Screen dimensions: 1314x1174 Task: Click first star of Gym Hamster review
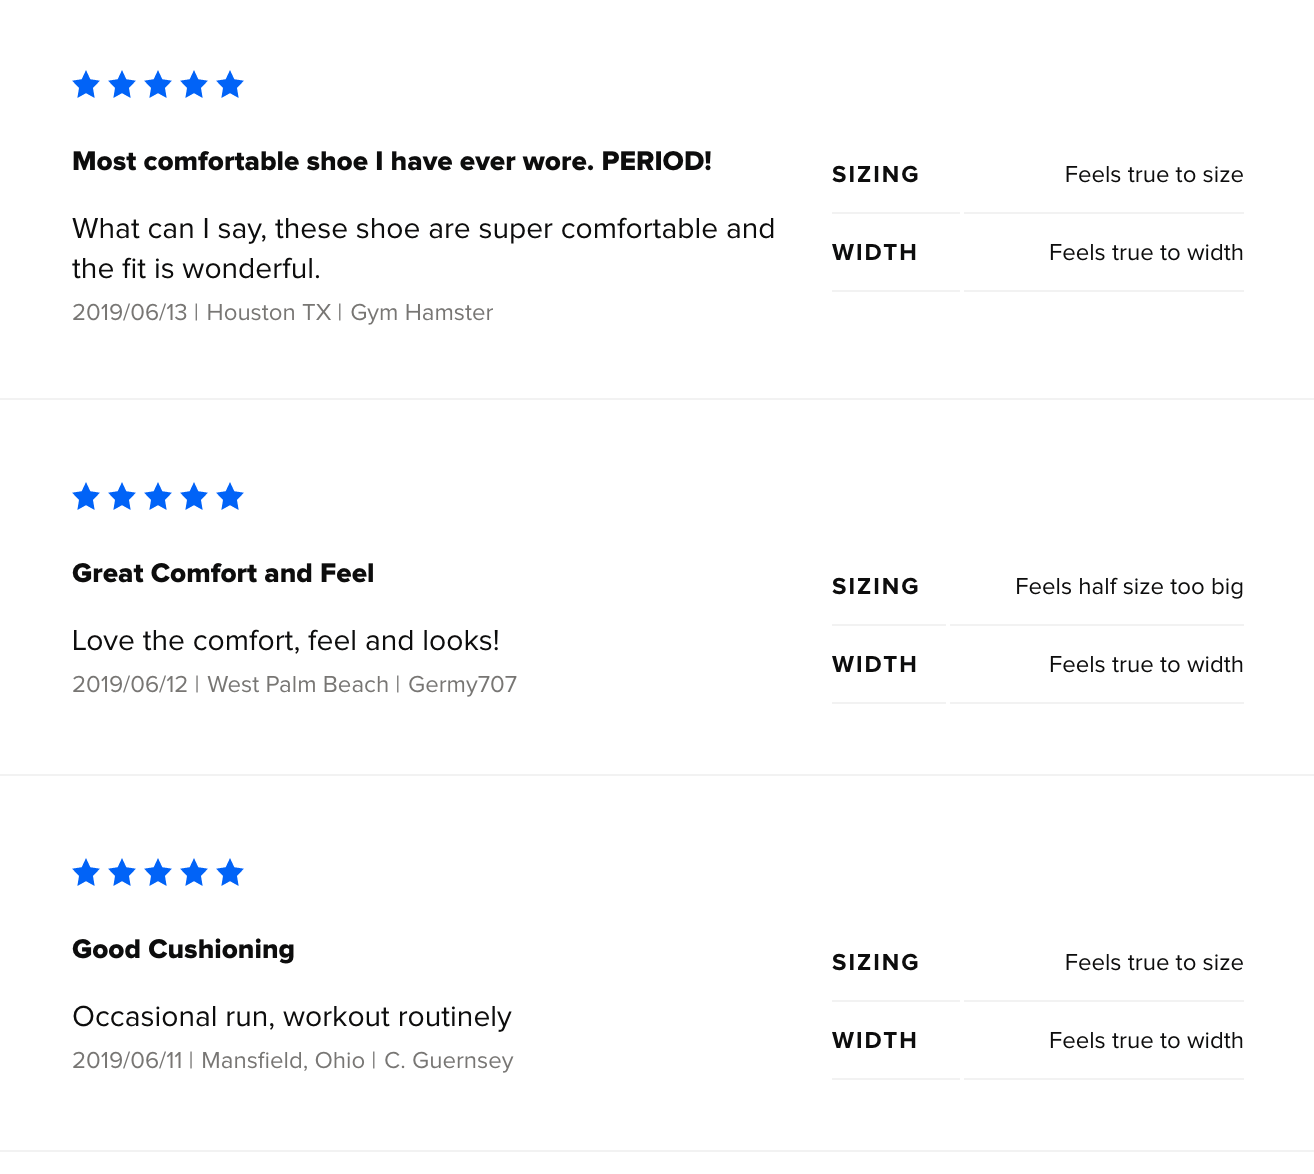click(x=86, y=85)
